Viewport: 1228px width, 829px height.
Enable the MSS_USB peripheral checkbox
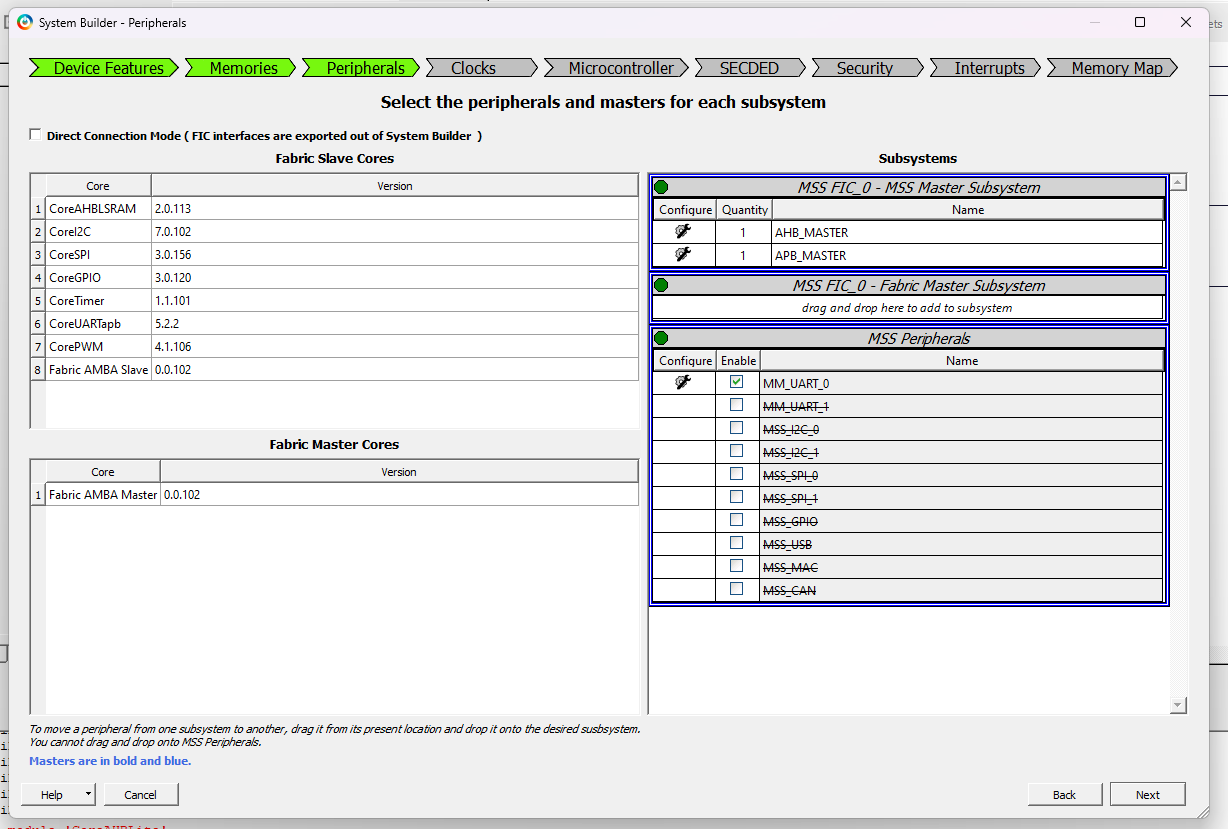(737, 542)
